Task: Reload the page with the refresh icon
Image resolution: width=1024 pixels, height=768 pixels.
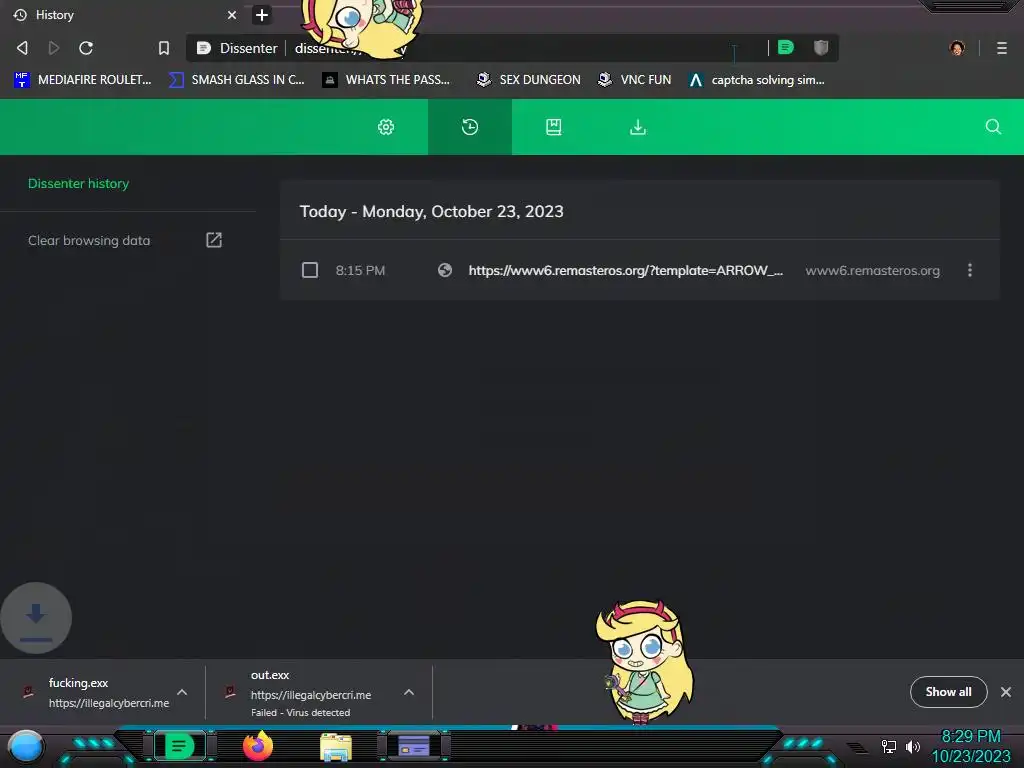Action: pyautogui.click(x=86, y=48)
